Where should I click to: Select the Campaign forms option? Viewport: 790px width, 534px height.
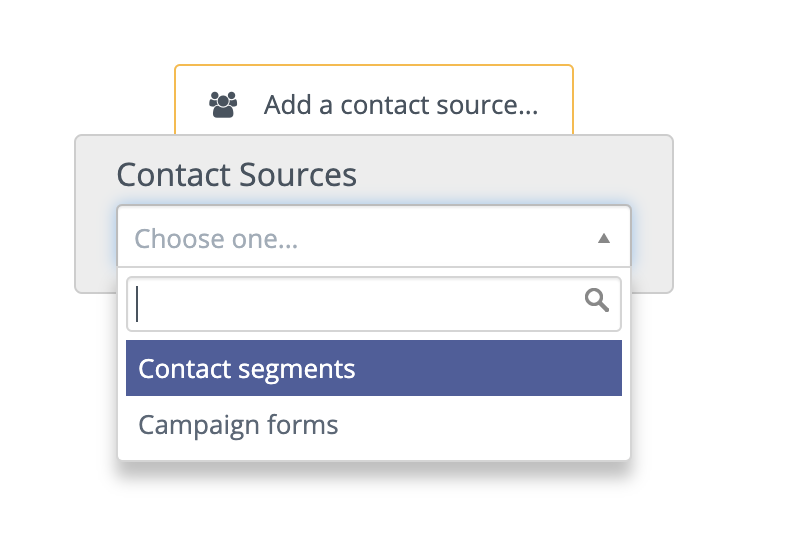point(374,425)
